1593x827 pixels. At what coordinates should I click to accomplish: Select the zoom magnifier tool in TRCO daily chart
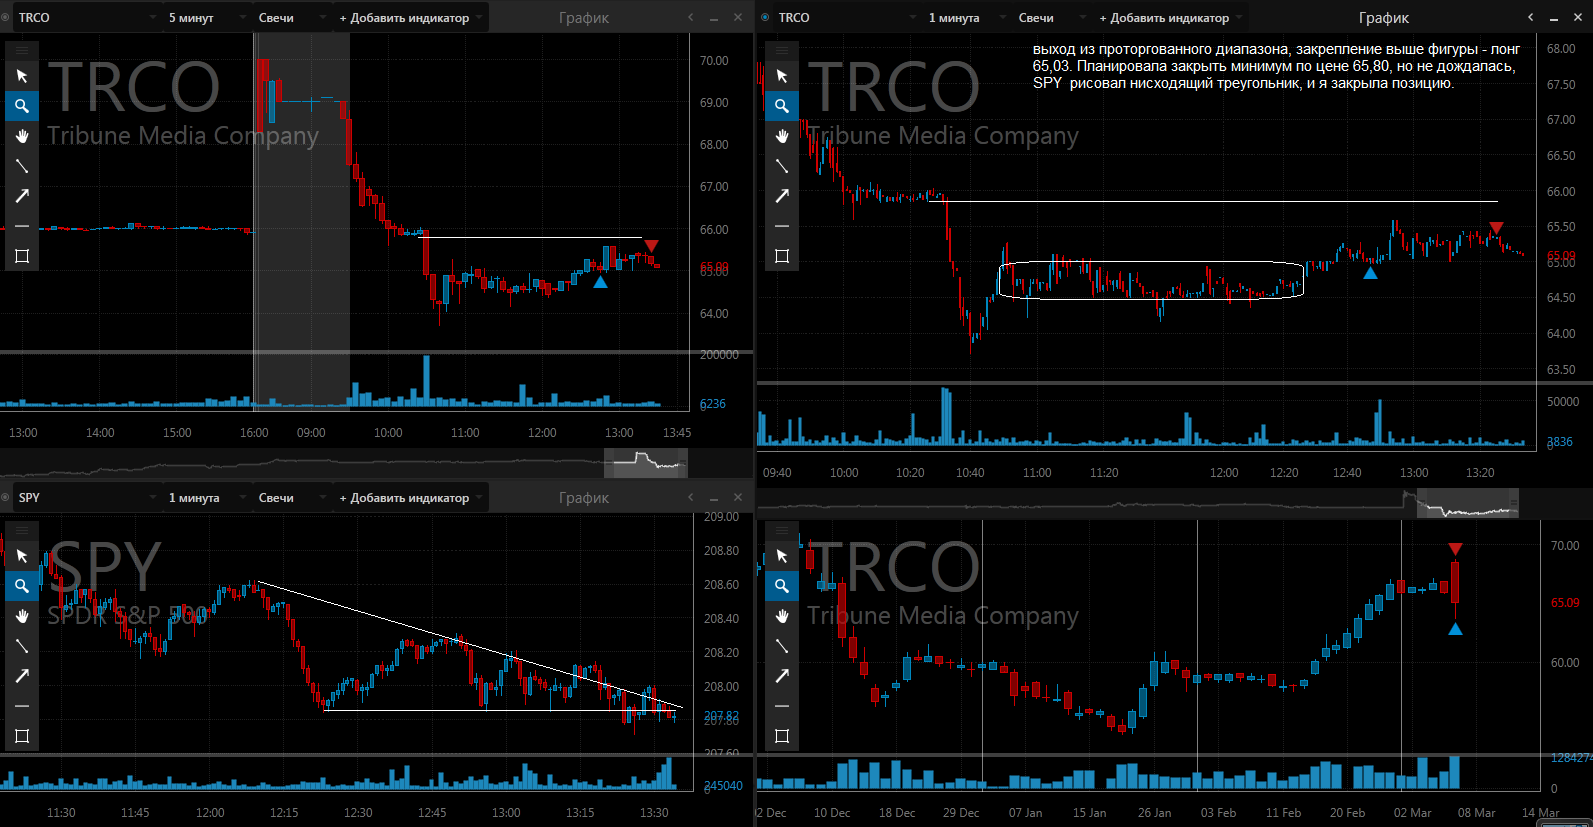point(782,586)
